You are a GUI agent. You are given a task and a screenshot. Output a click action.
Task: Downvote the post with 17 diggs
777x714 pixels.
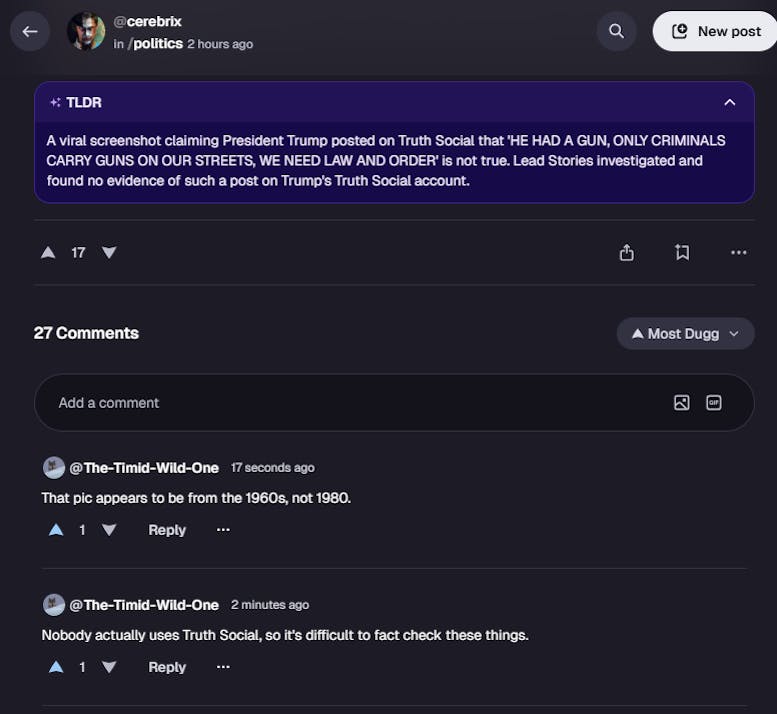click(109, 253)
